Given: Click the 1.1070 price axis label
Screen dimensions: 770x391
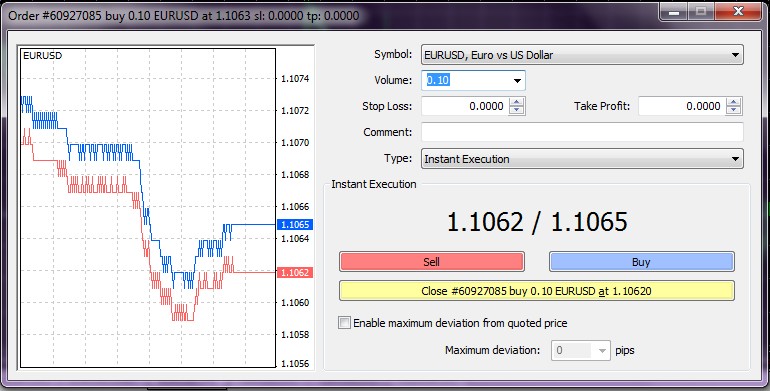Looking at the screenshot, I should click(295, 143).
